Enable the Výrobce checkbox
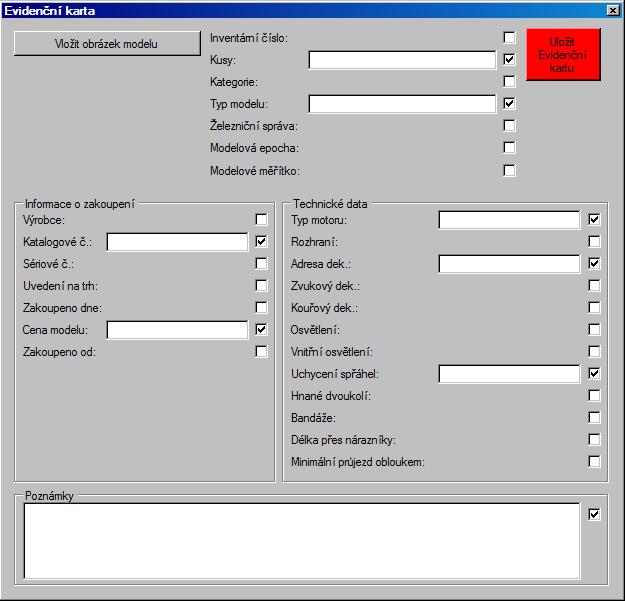625x602 pixels. coord(261,219)
